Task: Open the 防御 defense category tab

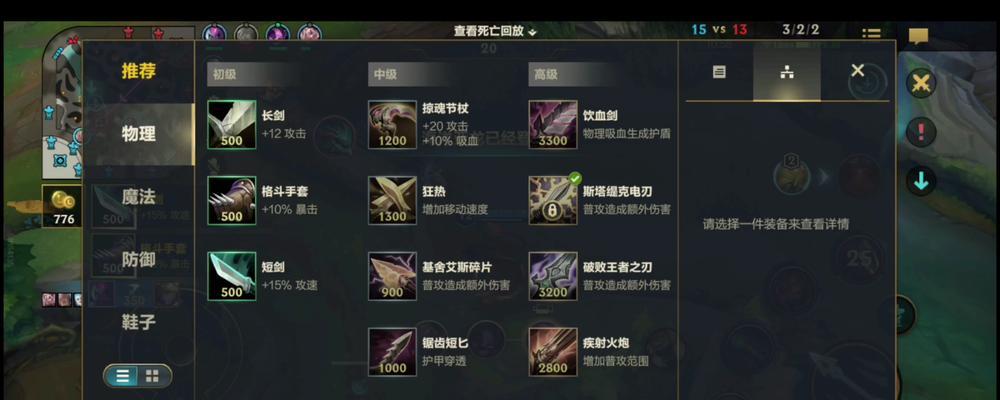Action: (x=138, y=259)
